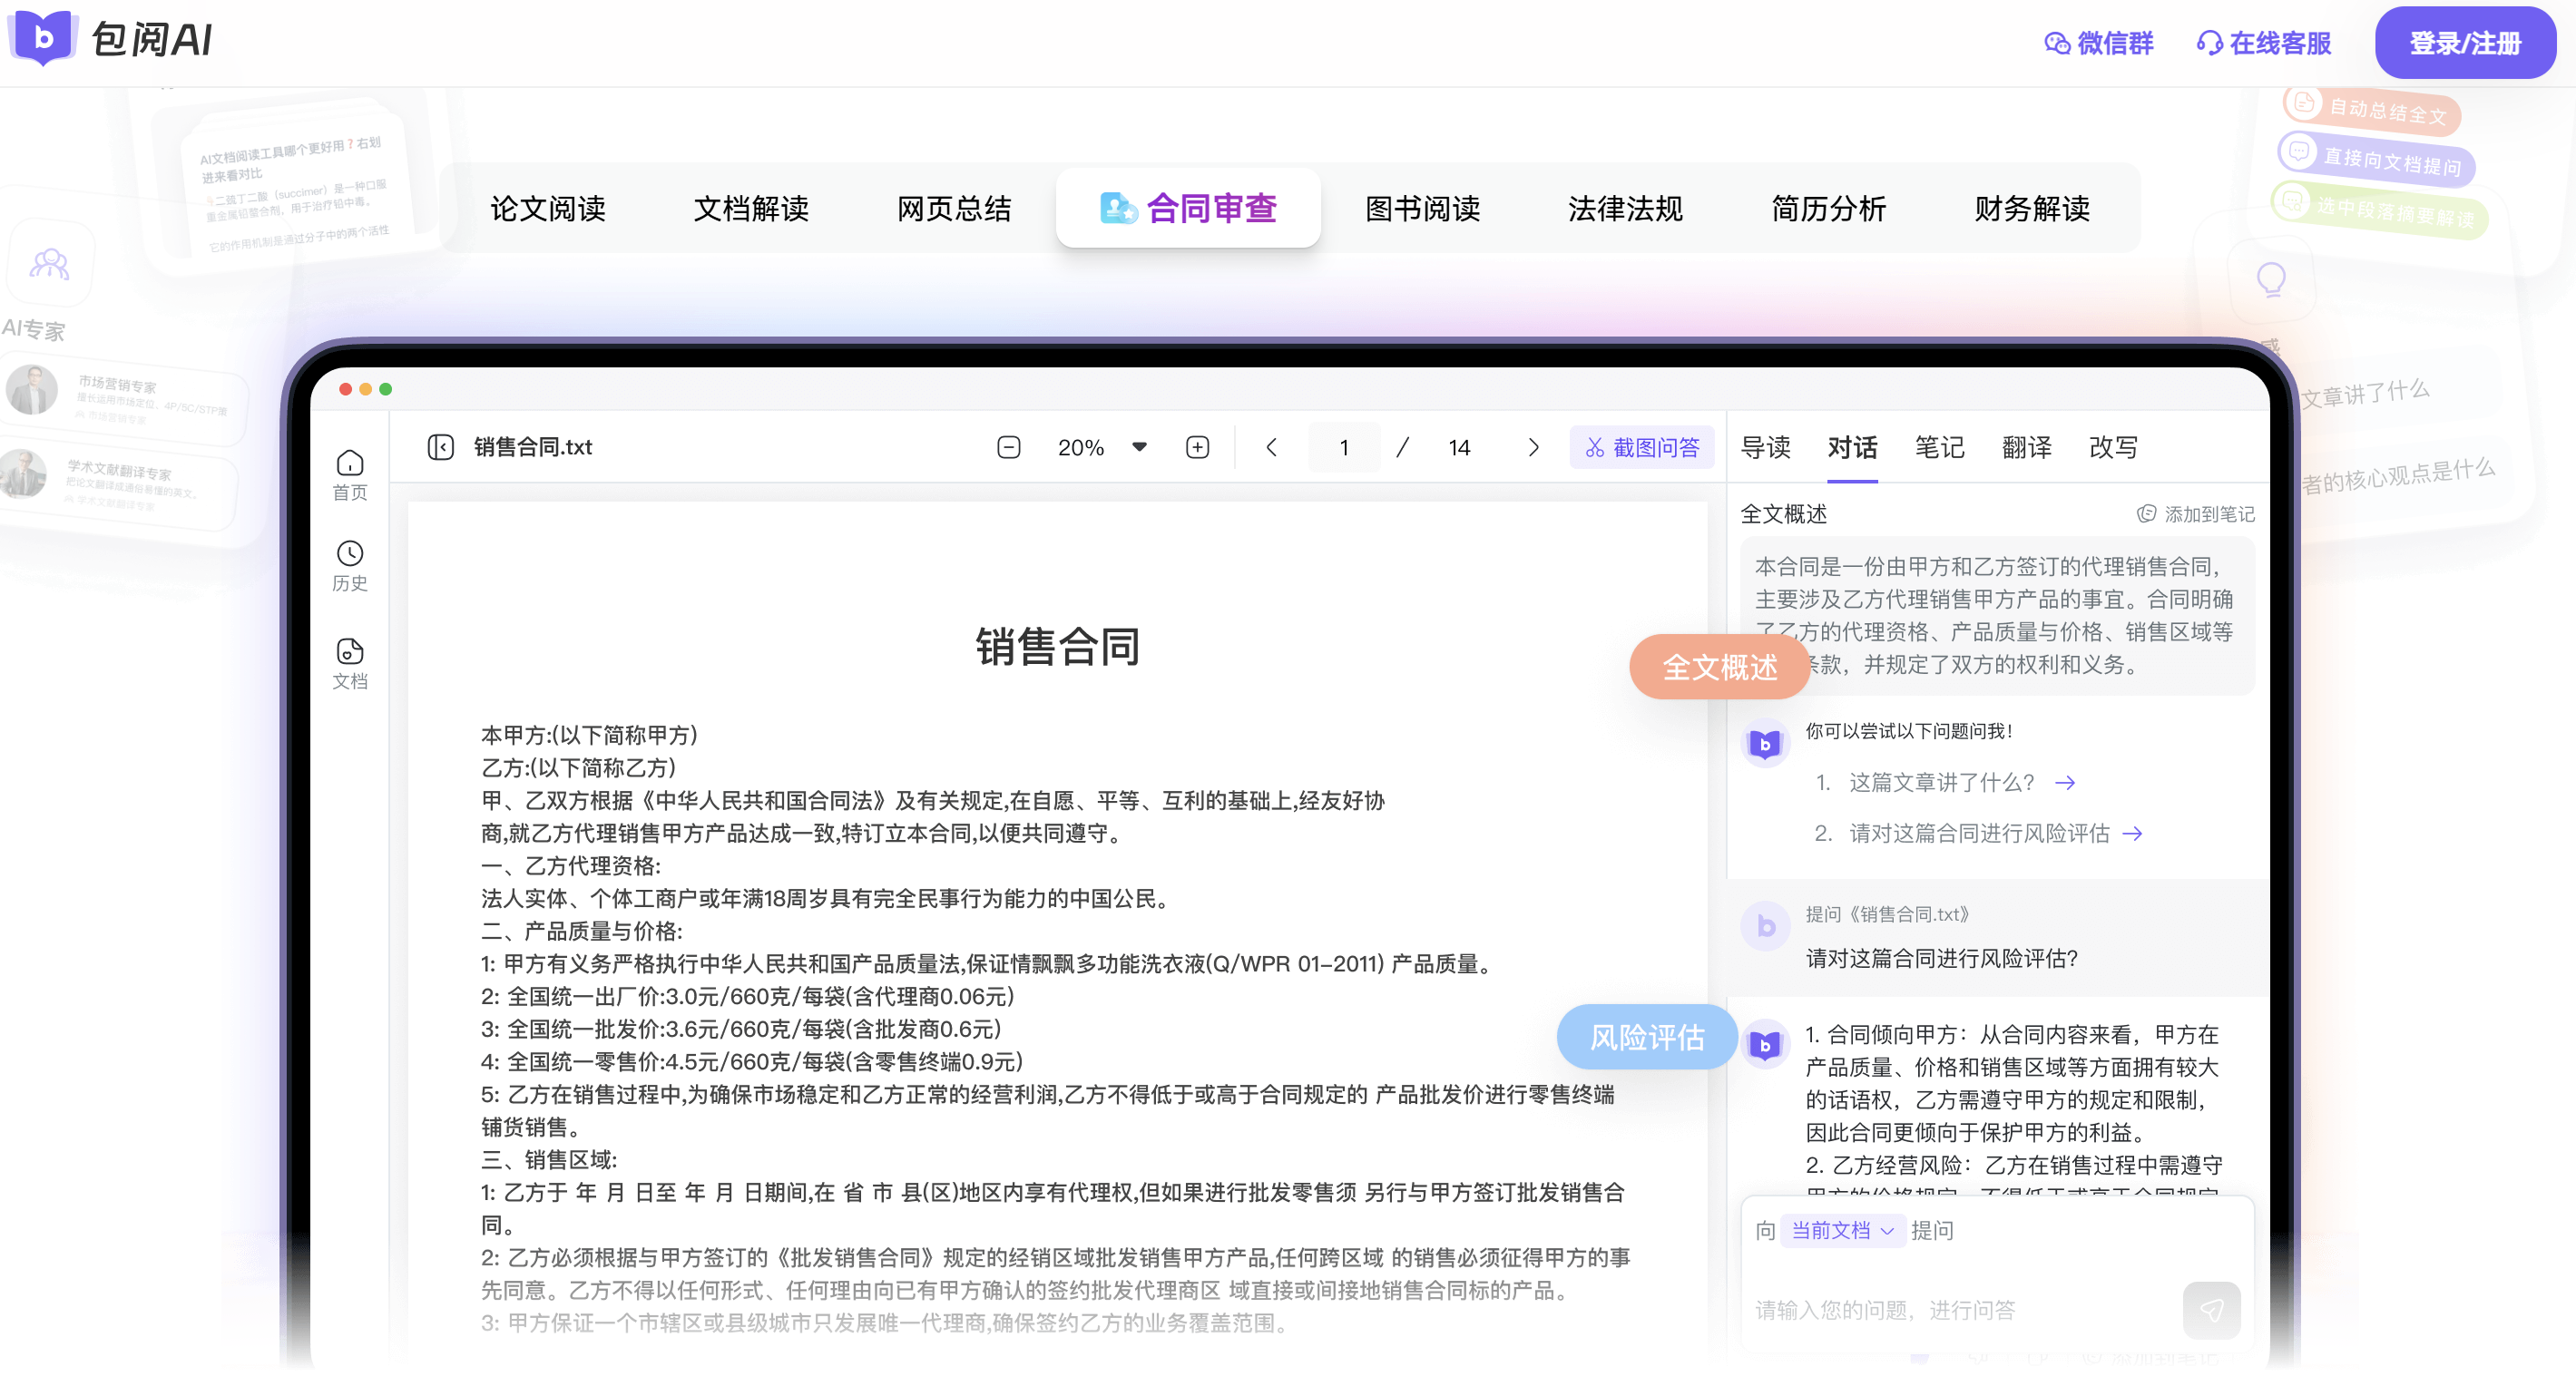2576x1396 pixels.
Task: Switch to the 翻译 tab
Action: coord(2027,447)
